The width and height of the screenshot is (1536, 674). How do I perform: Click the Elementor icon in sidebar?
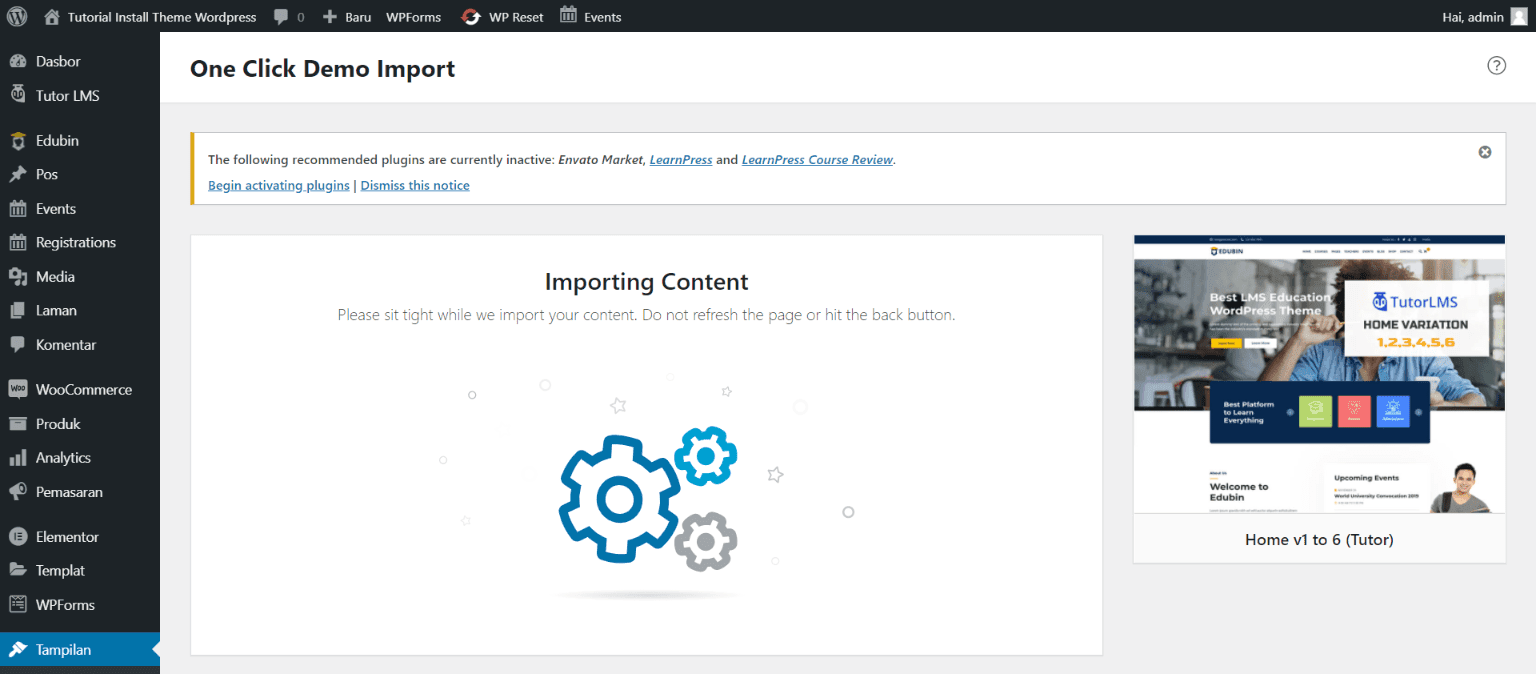(x=18, y=537)
